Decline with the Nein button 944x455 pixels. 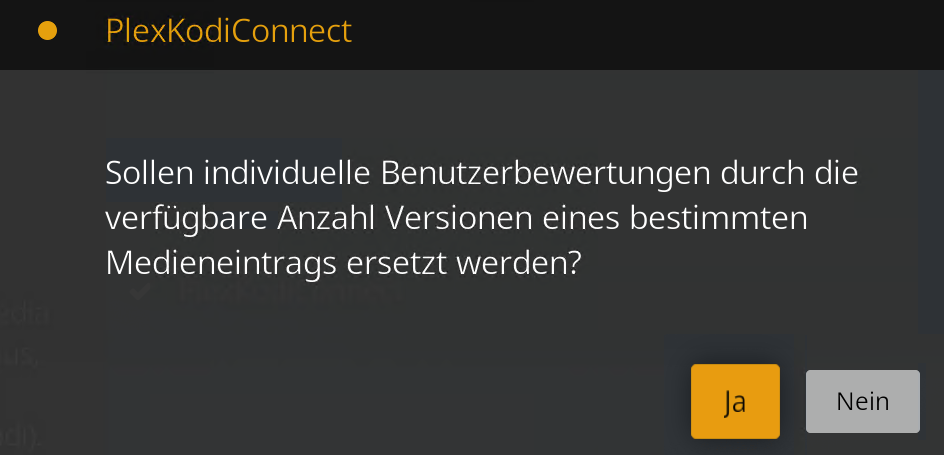click(x=862, y=401)
